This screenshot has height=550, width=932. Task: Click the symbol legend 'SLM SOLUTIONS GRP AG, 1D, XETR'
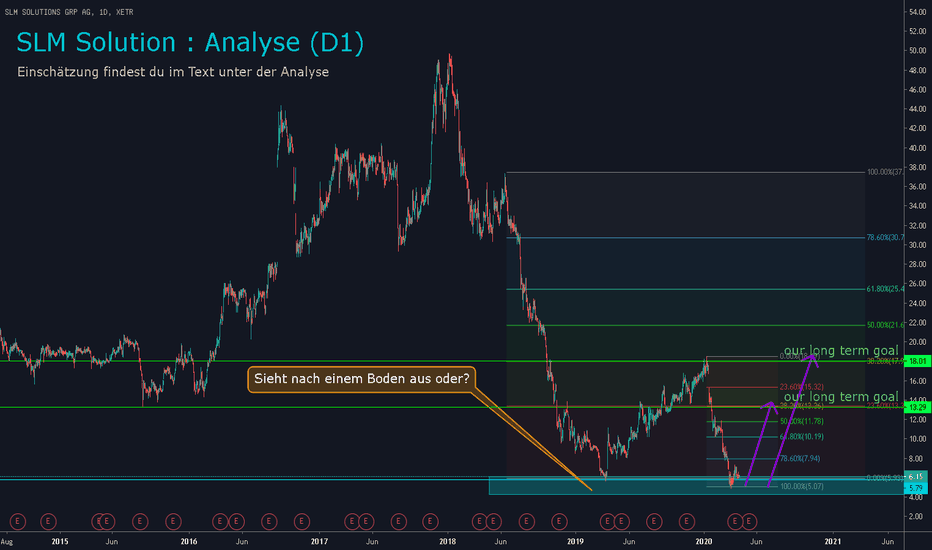[69, 12]
